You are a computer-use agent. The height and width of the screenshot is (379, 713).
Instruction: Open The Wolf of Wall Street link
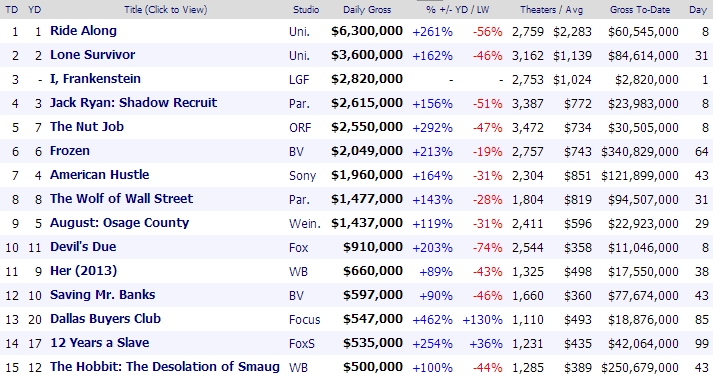click(121, 199)
